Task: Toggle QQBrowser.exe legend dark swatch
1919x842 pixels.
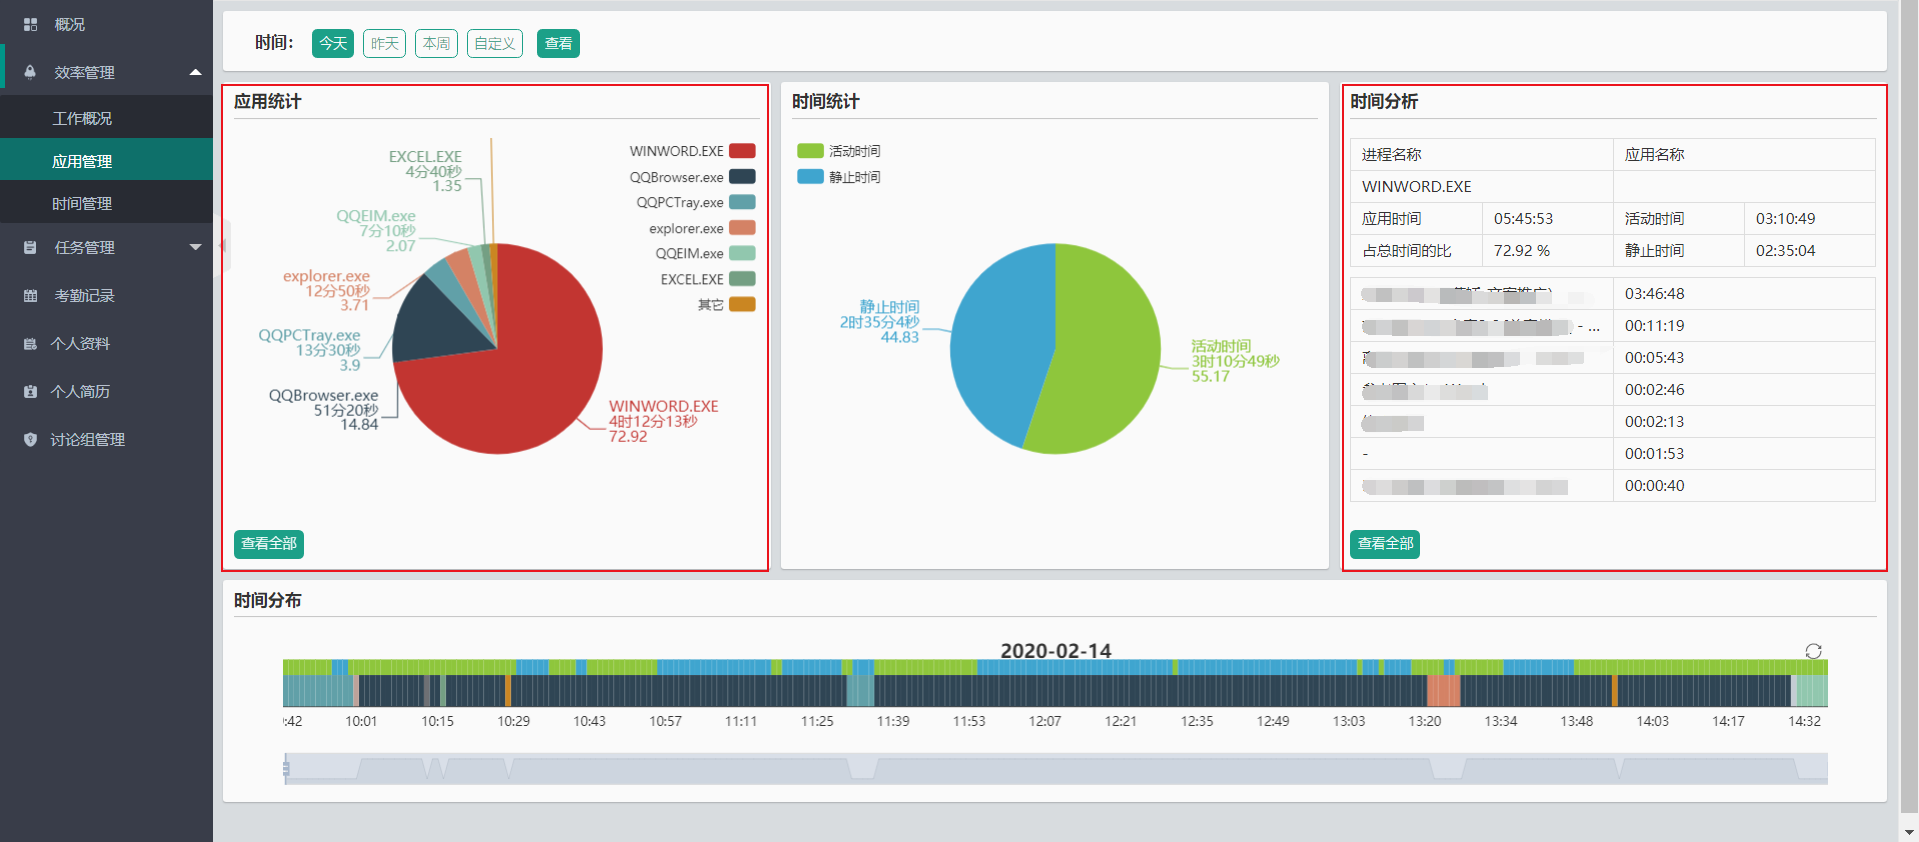Action: pos(742,177)
